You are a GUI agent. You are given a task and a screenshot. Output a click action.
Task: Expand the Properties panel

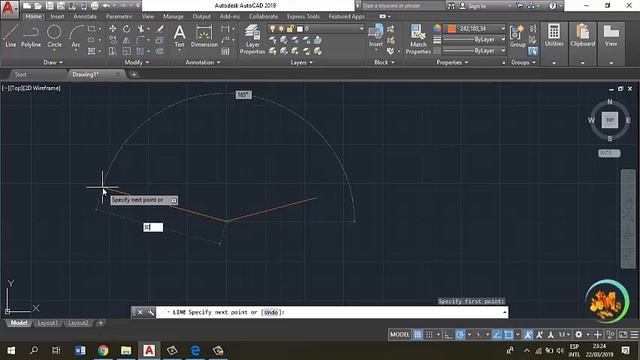pos(452,62)
